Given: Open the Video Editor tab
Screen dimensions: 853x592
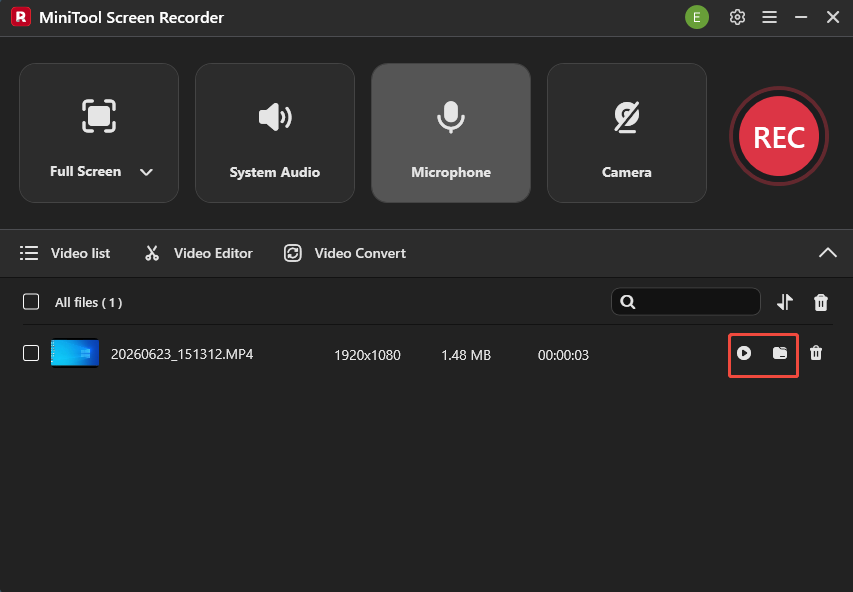Looking at the screenshot, I should click(199, 253).
